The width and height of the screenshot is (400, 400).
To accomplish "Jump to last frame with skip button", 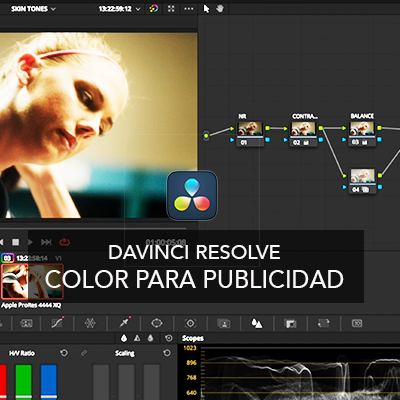I will coord(46,242).
